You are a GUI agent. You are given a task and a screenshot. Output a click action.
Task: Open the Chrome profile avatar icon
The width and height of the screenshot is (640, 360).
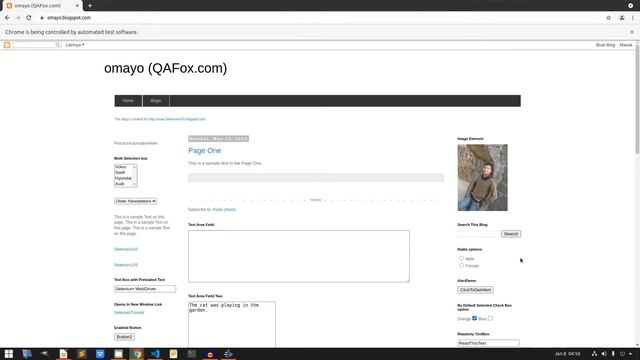pyautogui.click(x=622, y=18)
